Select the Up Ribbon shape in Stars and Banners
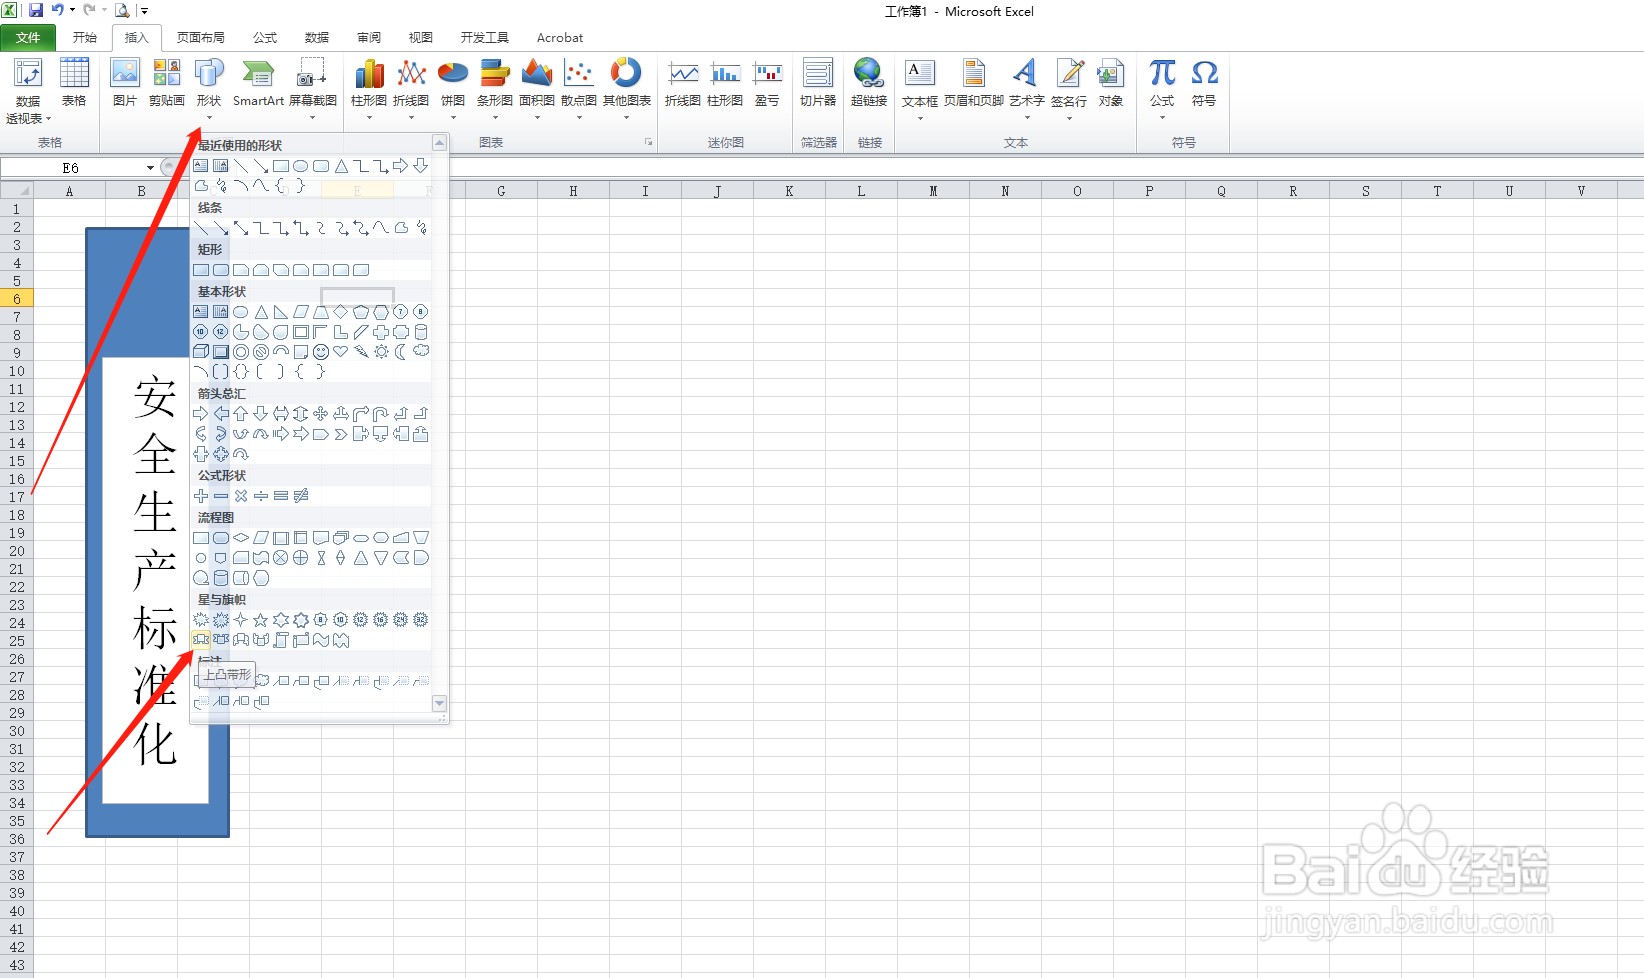 click(x=201, y=640)
